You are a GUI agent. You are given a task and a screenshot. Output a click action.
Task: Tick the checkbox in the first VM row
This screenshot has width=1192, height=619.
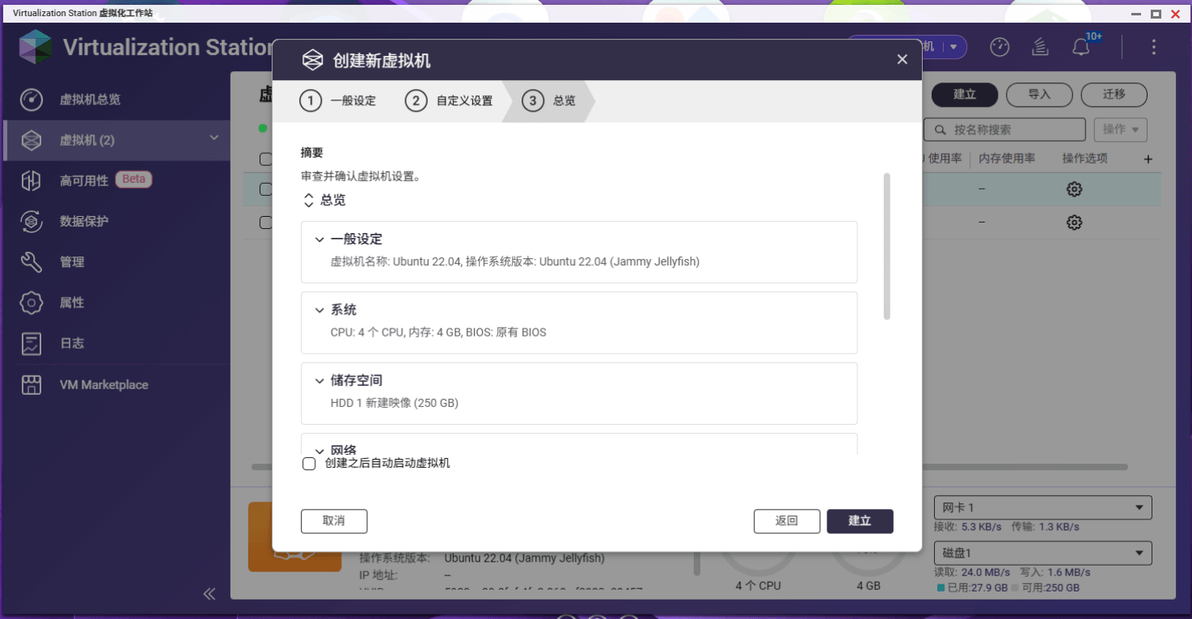[265, 189]
